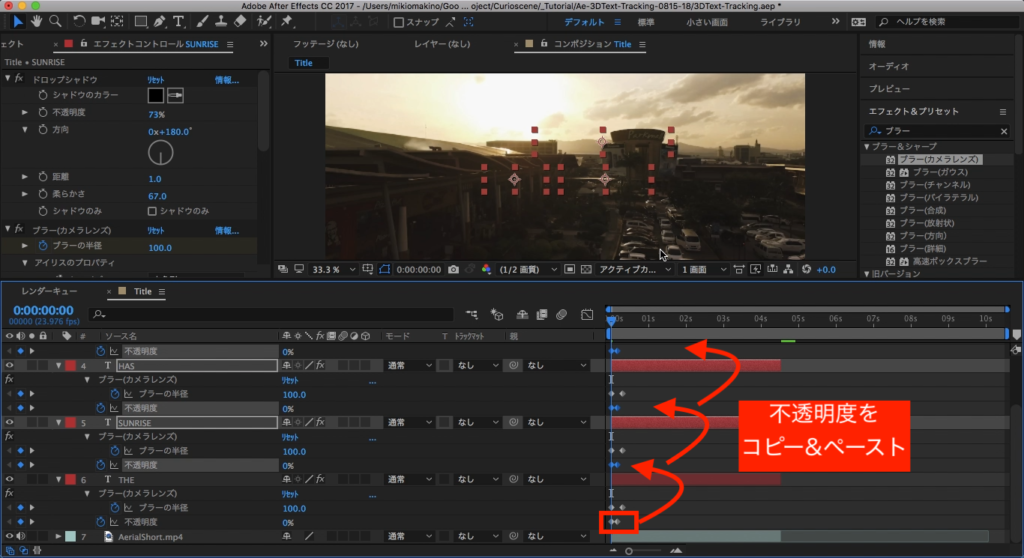Toggle the frame blending icon in timeline

pyautogui.click(x=541, y=315)
